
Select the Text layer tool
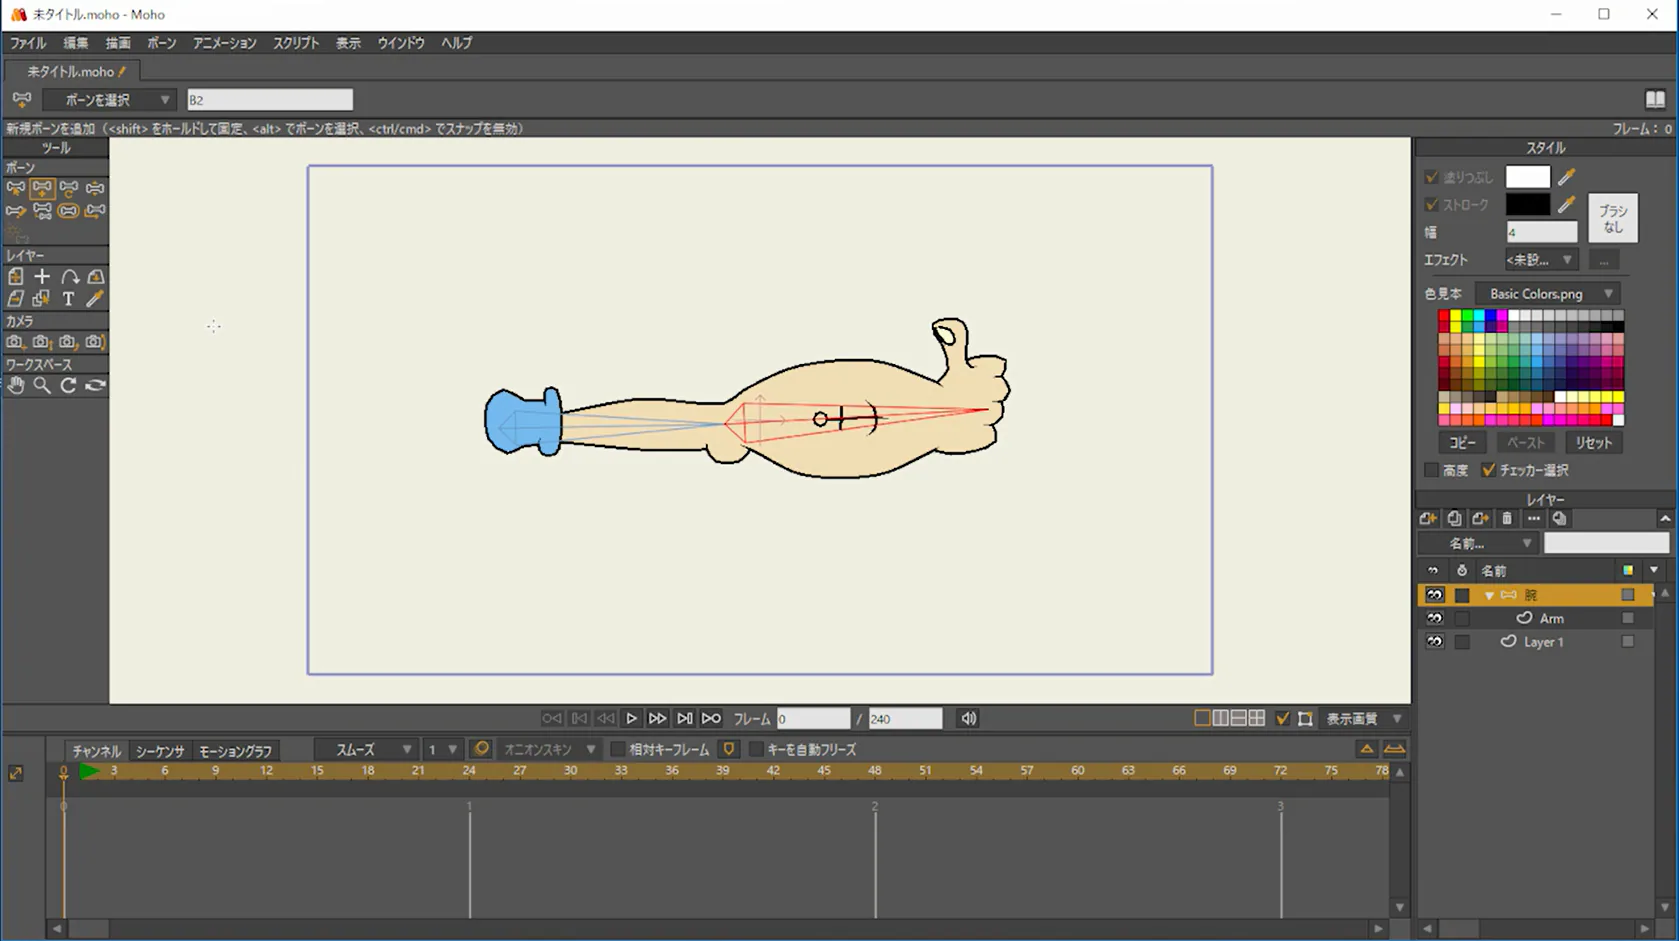point(68,299)
